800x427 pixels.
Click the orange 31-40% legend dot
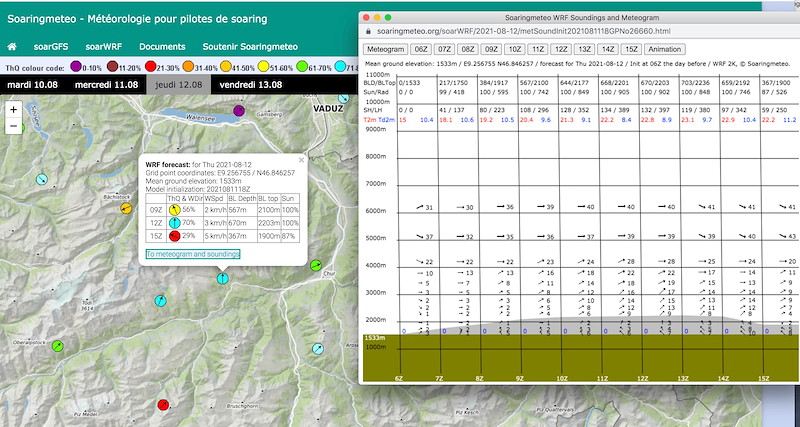[188, 66]
